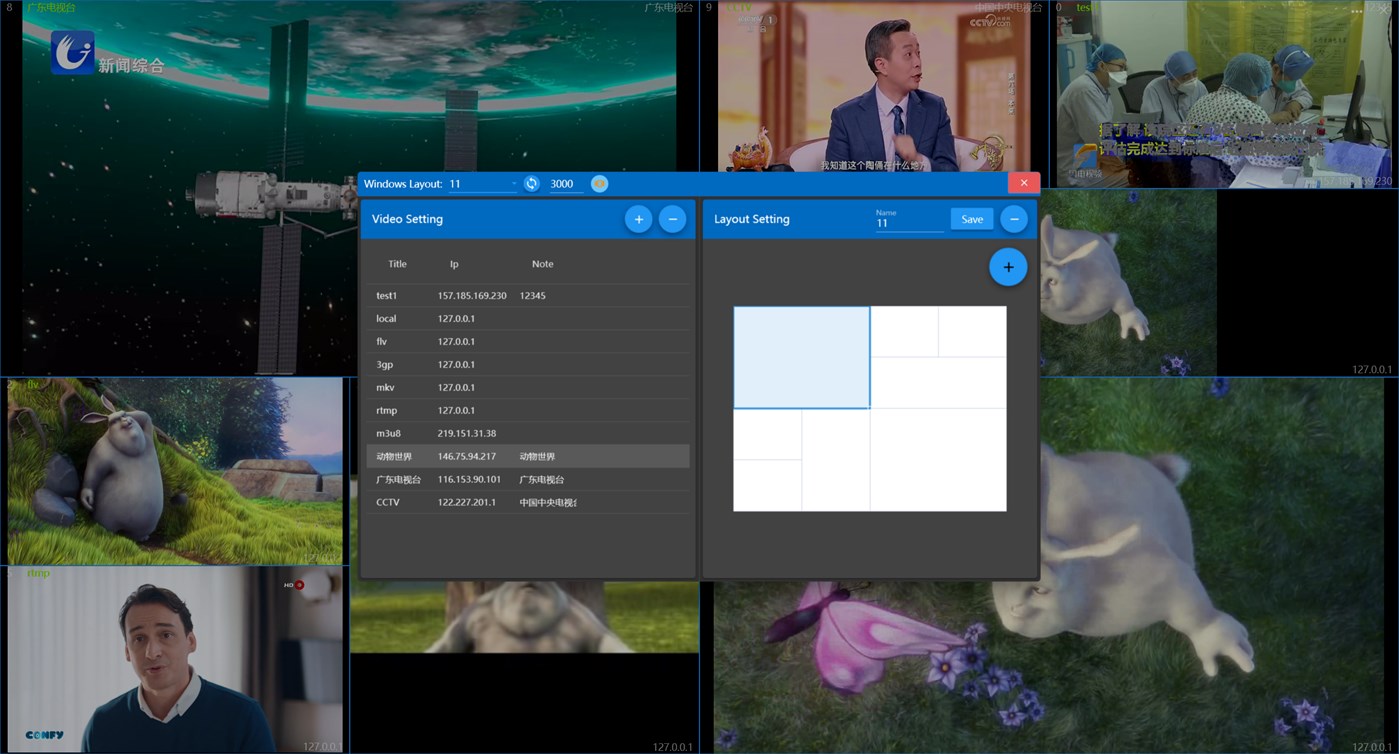Select the flv pane with rabbit on hill
Viewport: 1399px width, 754px height.
click(175, 472)
